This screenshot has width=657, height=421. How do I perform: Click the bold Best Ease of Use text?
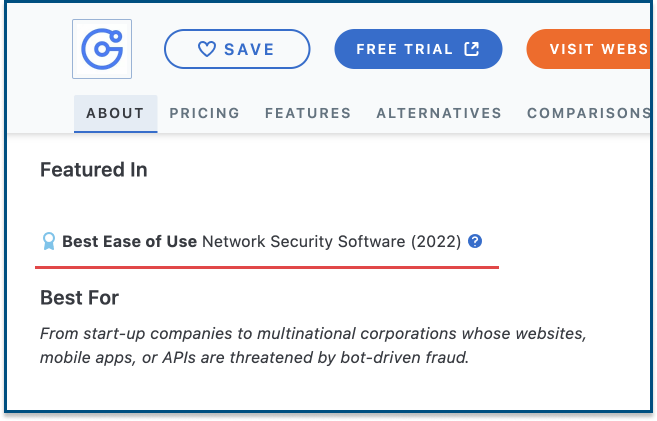click(129, 241)
